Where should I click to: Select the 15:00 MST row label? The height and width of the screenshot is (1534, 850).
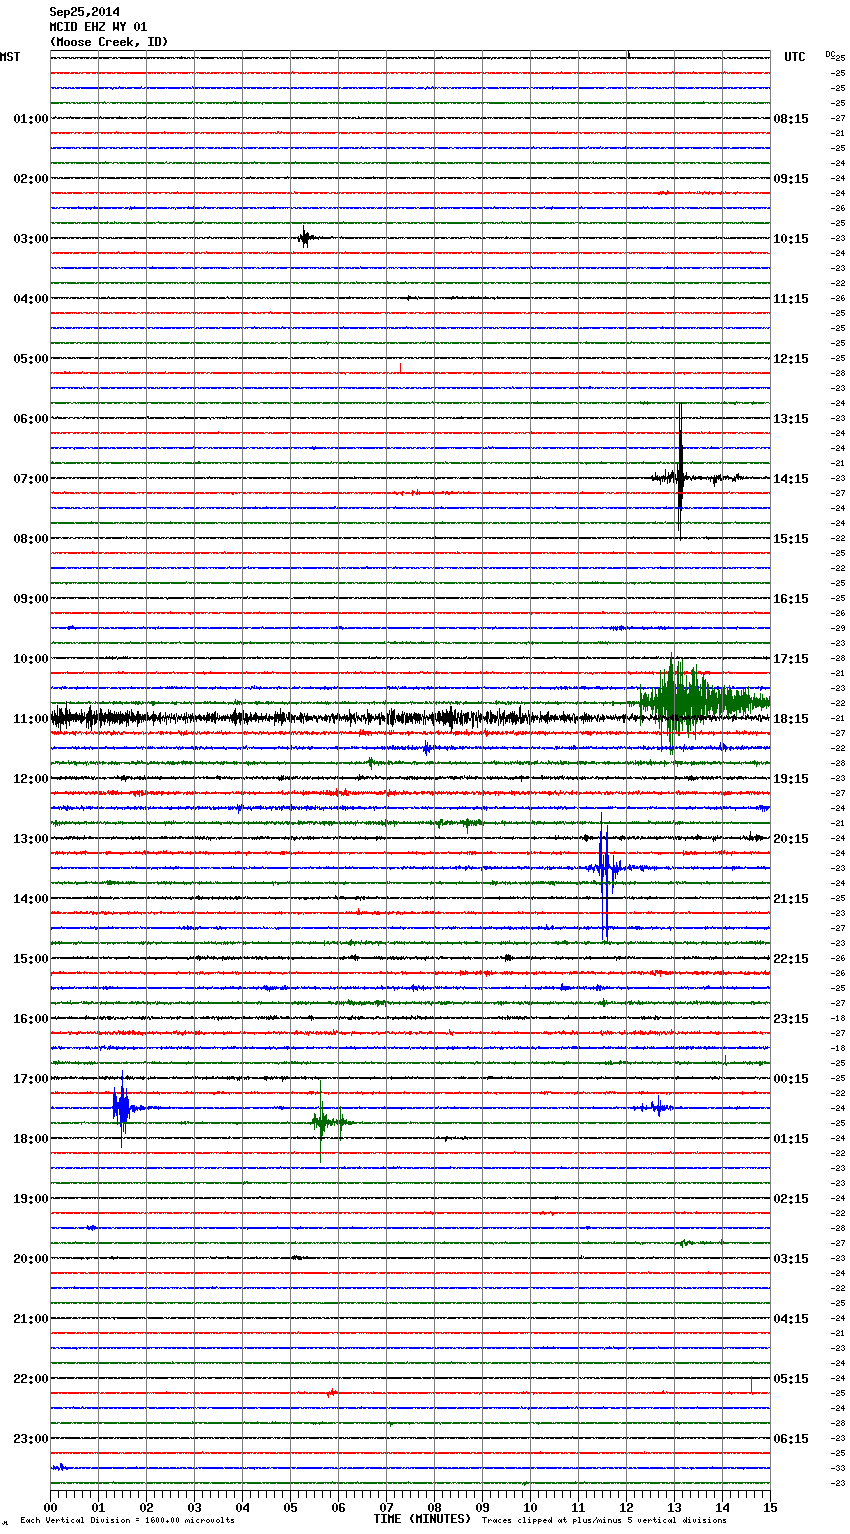30,959
